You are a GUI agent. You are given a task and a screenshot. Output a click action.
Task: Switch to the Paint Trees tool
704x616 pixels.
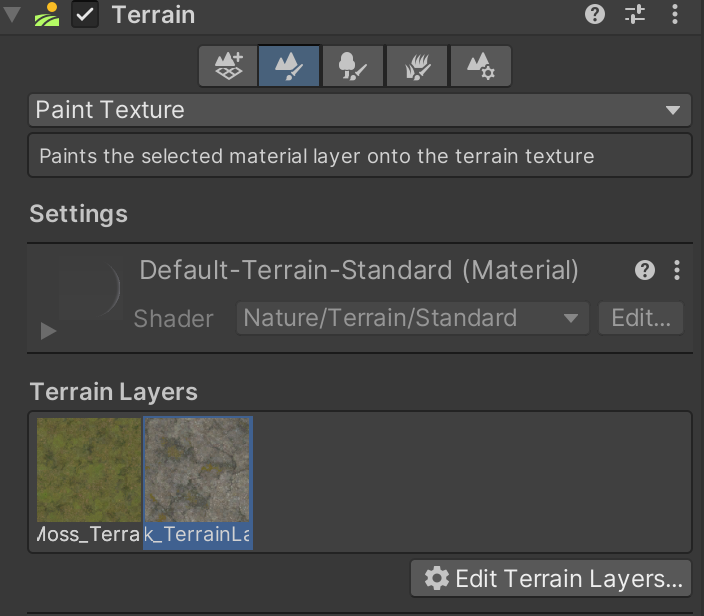(353, 67)
